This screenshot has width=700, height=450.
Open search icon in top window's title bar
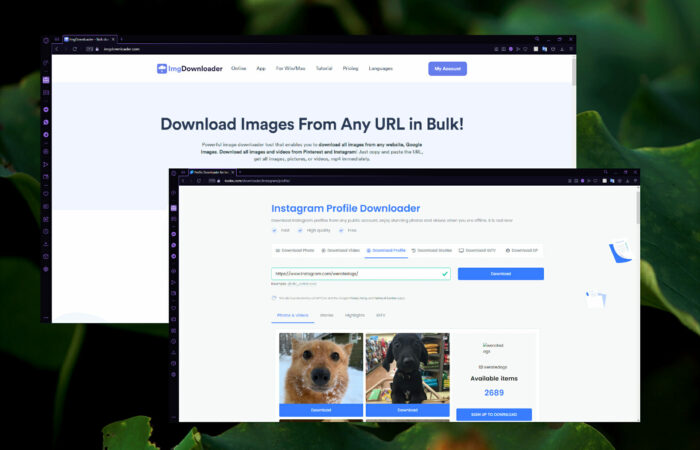(x=537, y=39)
